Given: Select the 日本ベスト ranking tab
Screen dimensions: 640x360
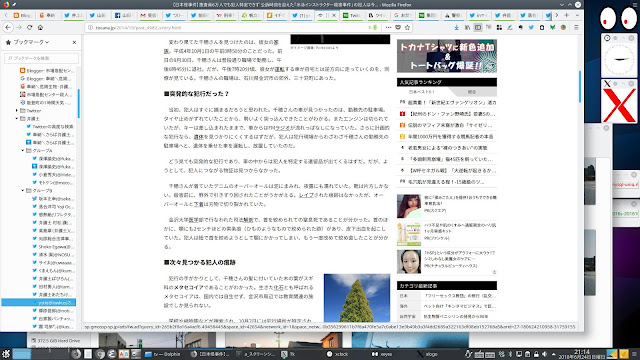Looking at the screenshot, I should click(x=422, y=92).
